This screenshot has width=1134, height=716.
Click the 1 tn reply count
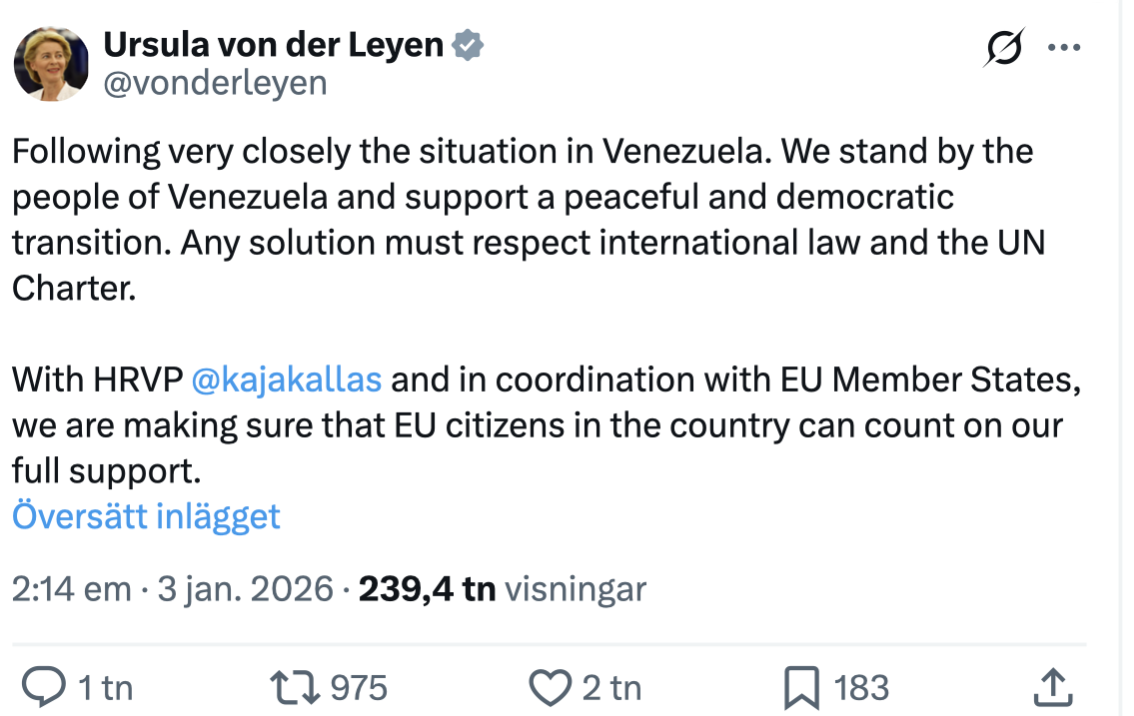coord(105,688)
